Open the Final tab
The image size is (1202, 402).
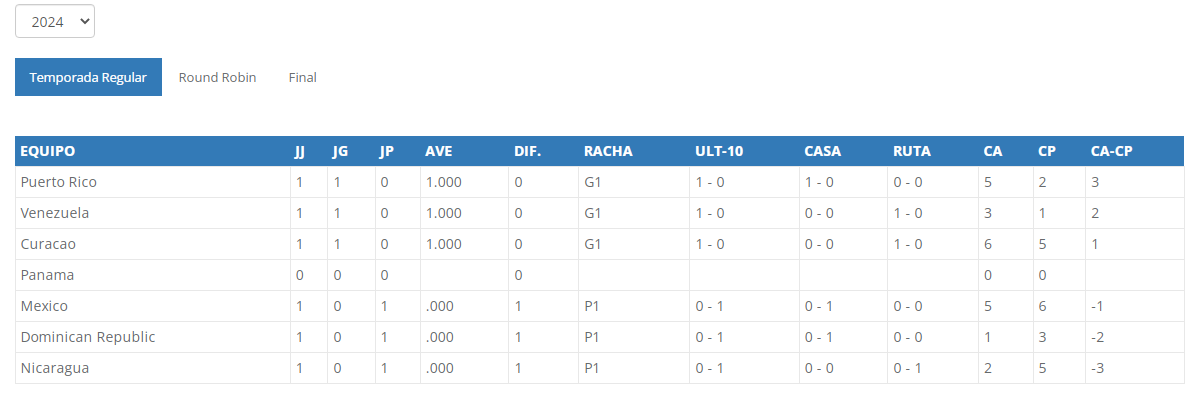[x=302, y=77]
